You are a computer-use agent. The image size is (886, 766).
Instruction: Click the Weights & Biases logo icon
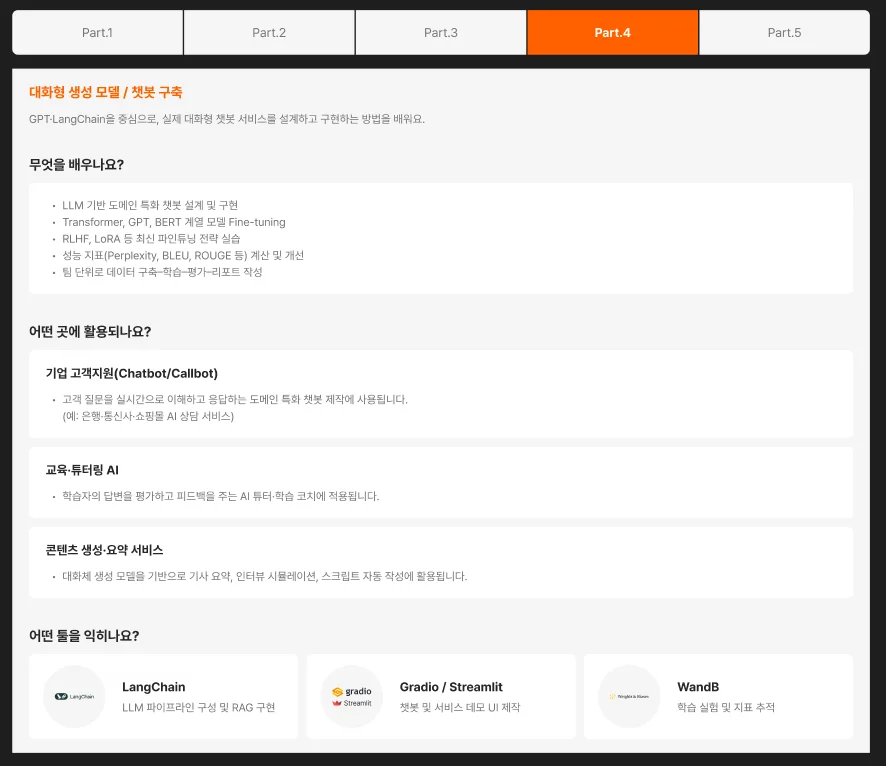click(x=629, y=696)
